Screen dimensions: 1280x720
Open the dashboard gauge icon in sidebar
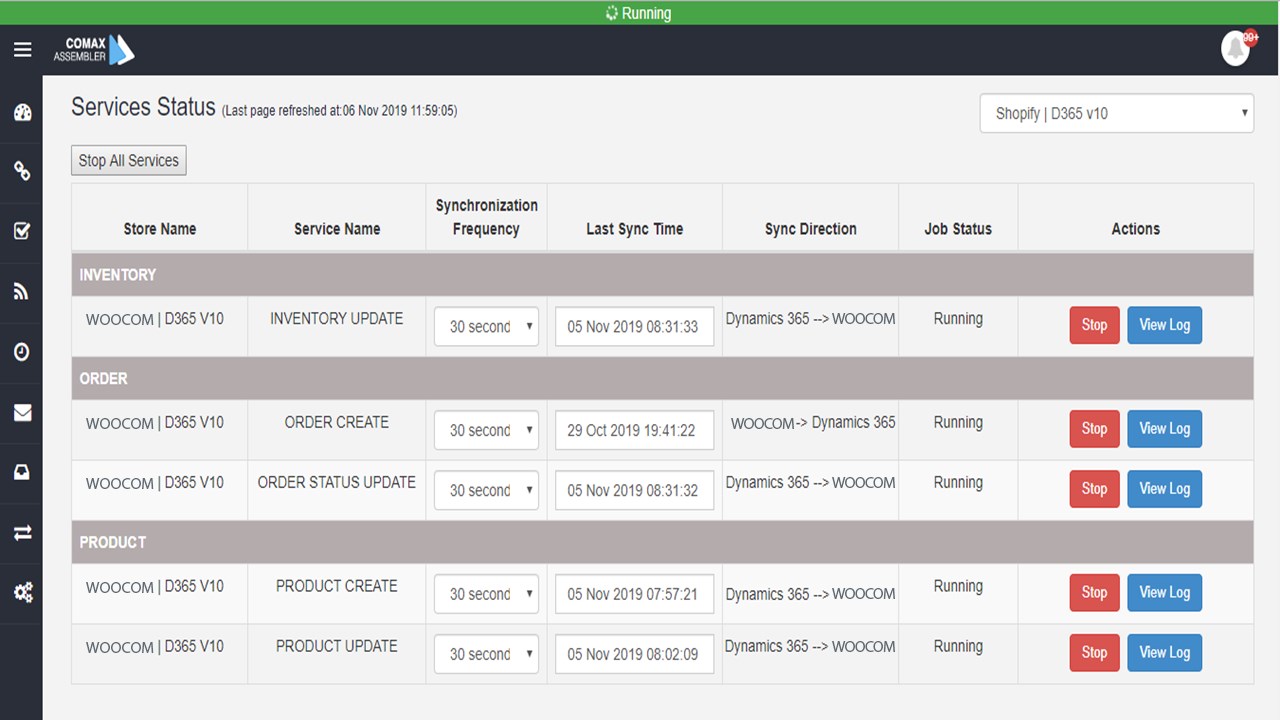pos(22,112)
